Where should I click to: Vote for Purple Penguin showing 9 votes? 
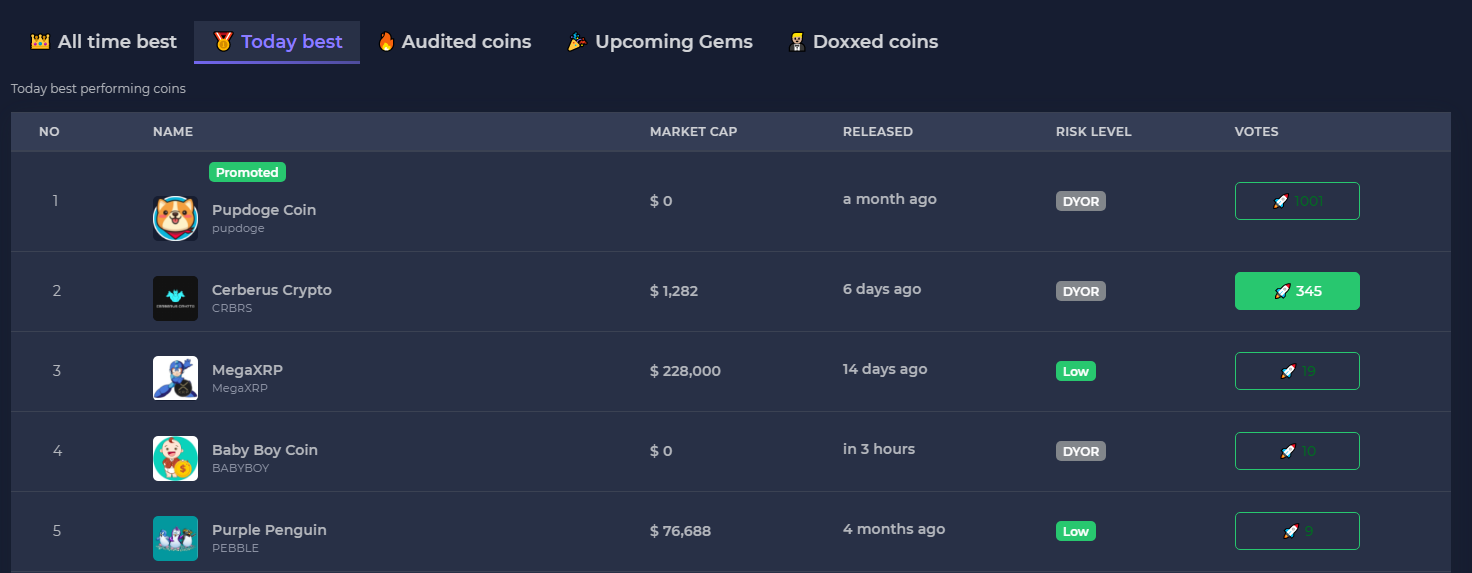pyautogui.click(x=1297, y=531)
